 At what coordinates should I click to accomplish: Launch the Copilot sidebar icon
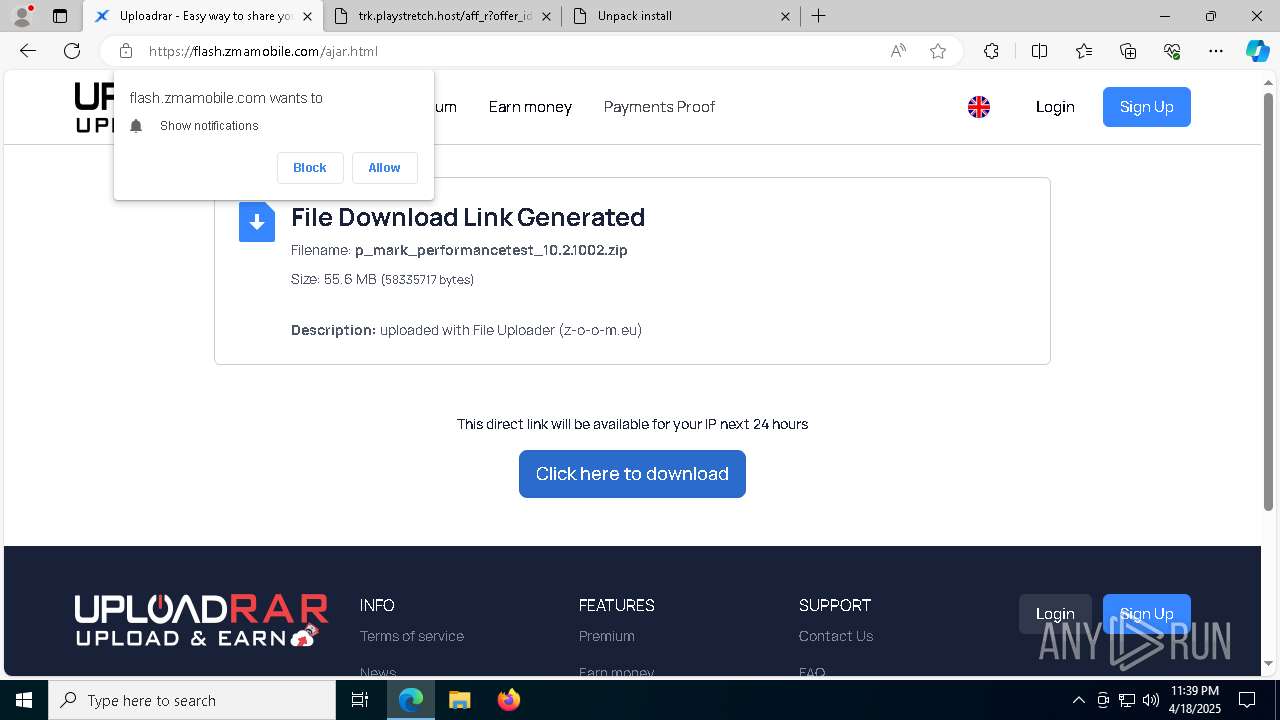pos(1257,51)
